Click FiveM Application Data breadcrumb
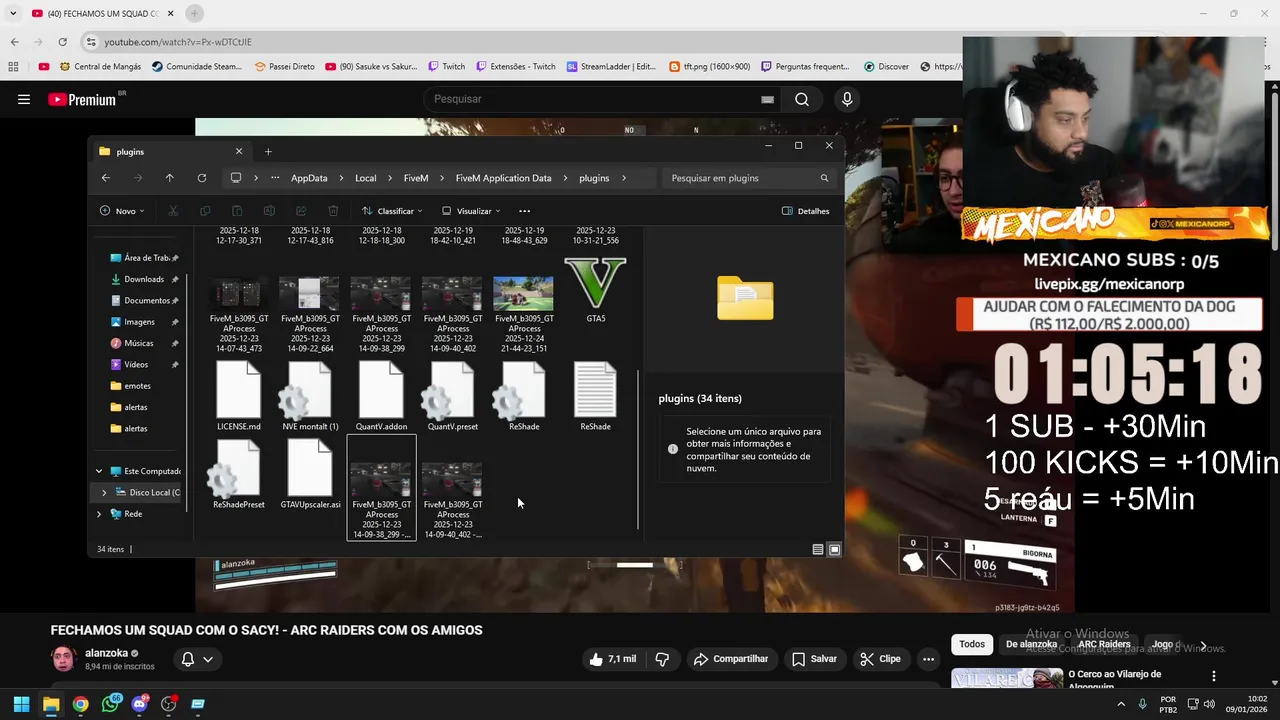Screen dimensions: 1280x720 click(x=503, y=178)
